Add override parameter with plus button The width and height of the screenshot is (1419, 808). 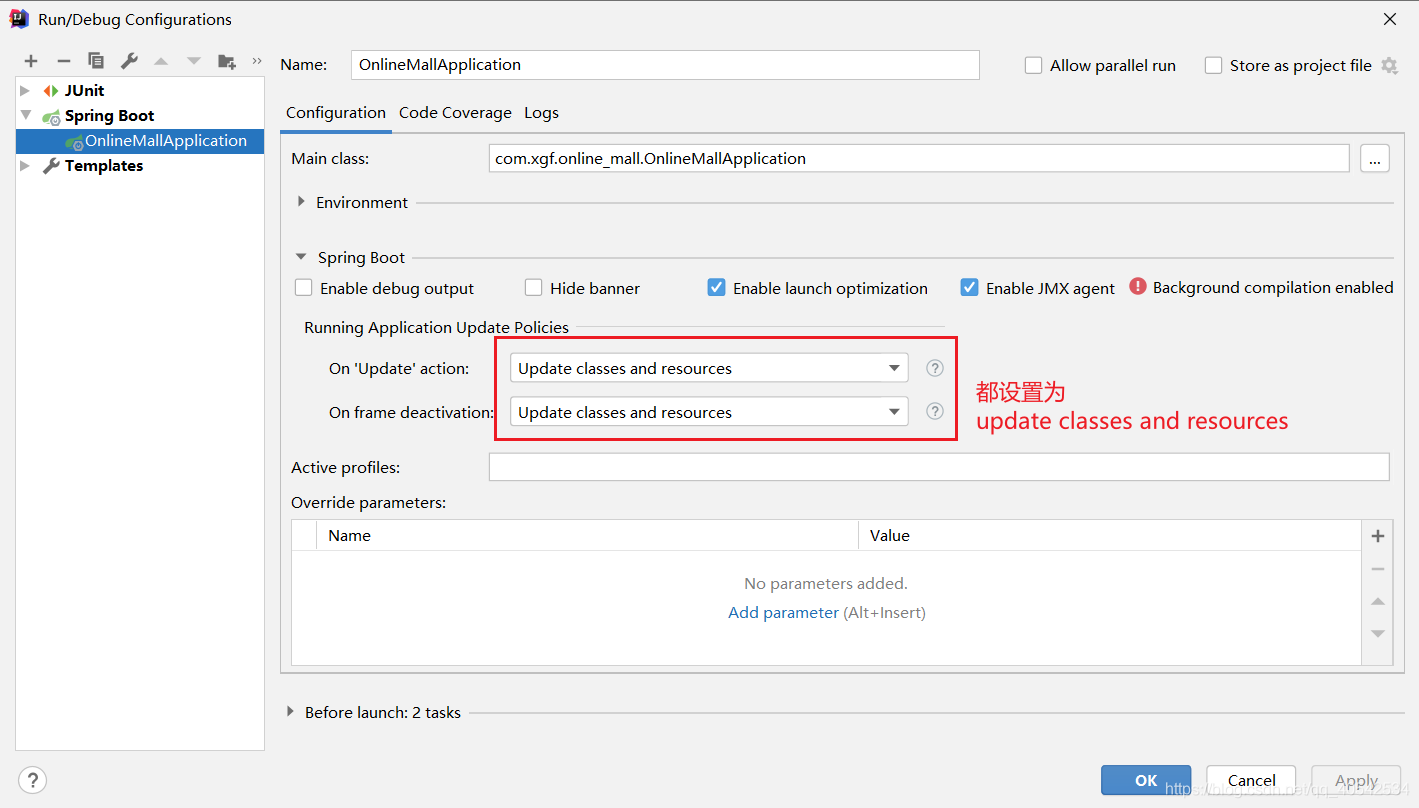pos(1378,536)
